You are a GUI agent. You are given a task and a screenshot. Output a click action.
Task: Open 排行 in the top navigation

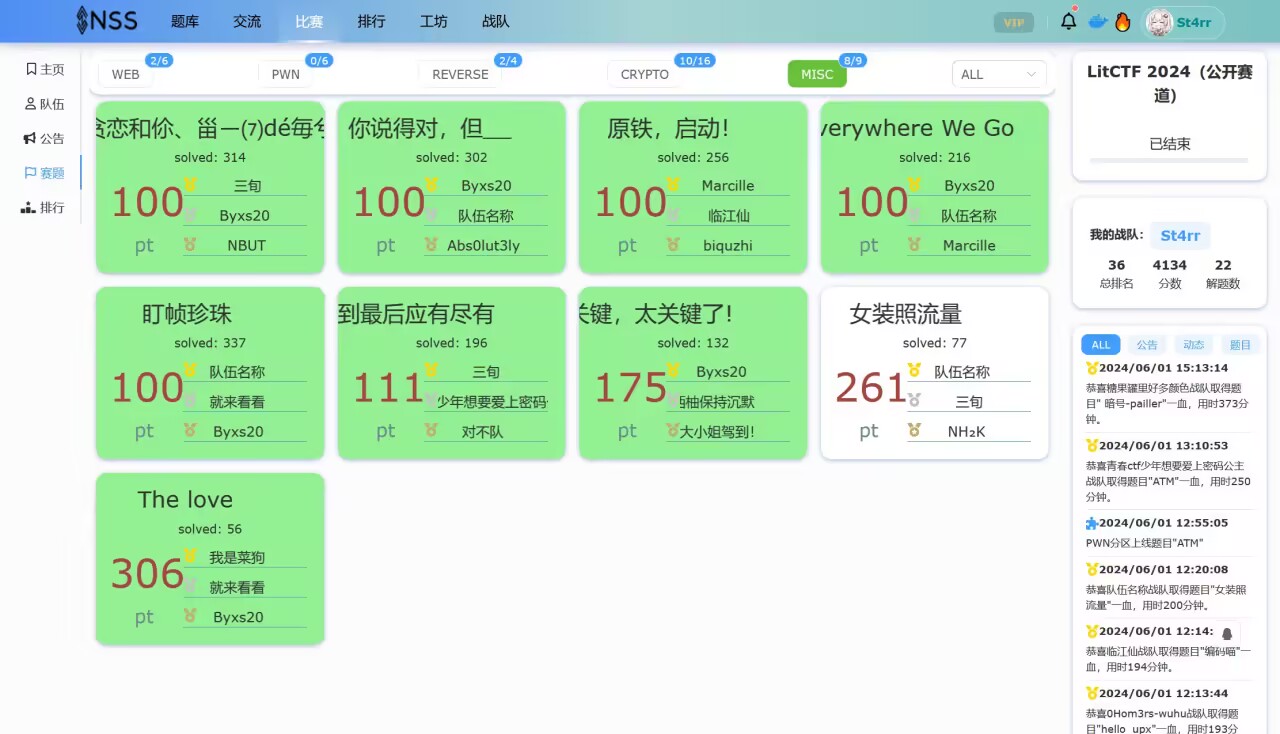click(x=371, y=21)
